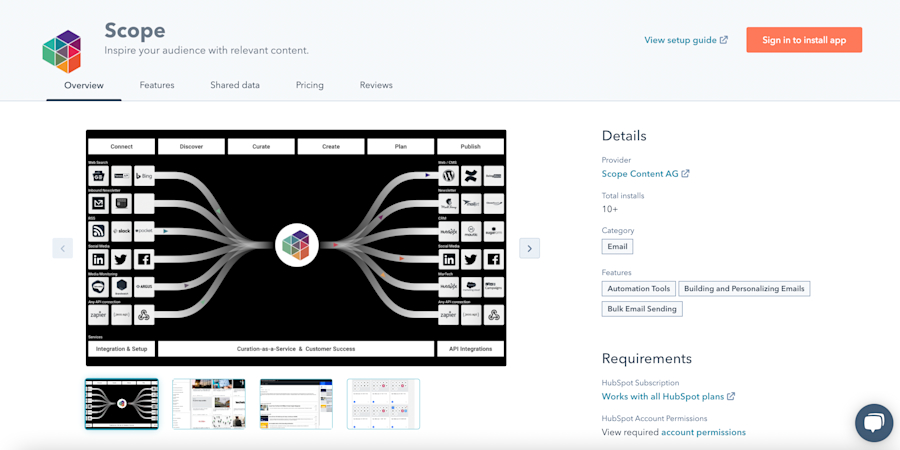
Task: Select the Pricing tab
Action: pos(309,85)
